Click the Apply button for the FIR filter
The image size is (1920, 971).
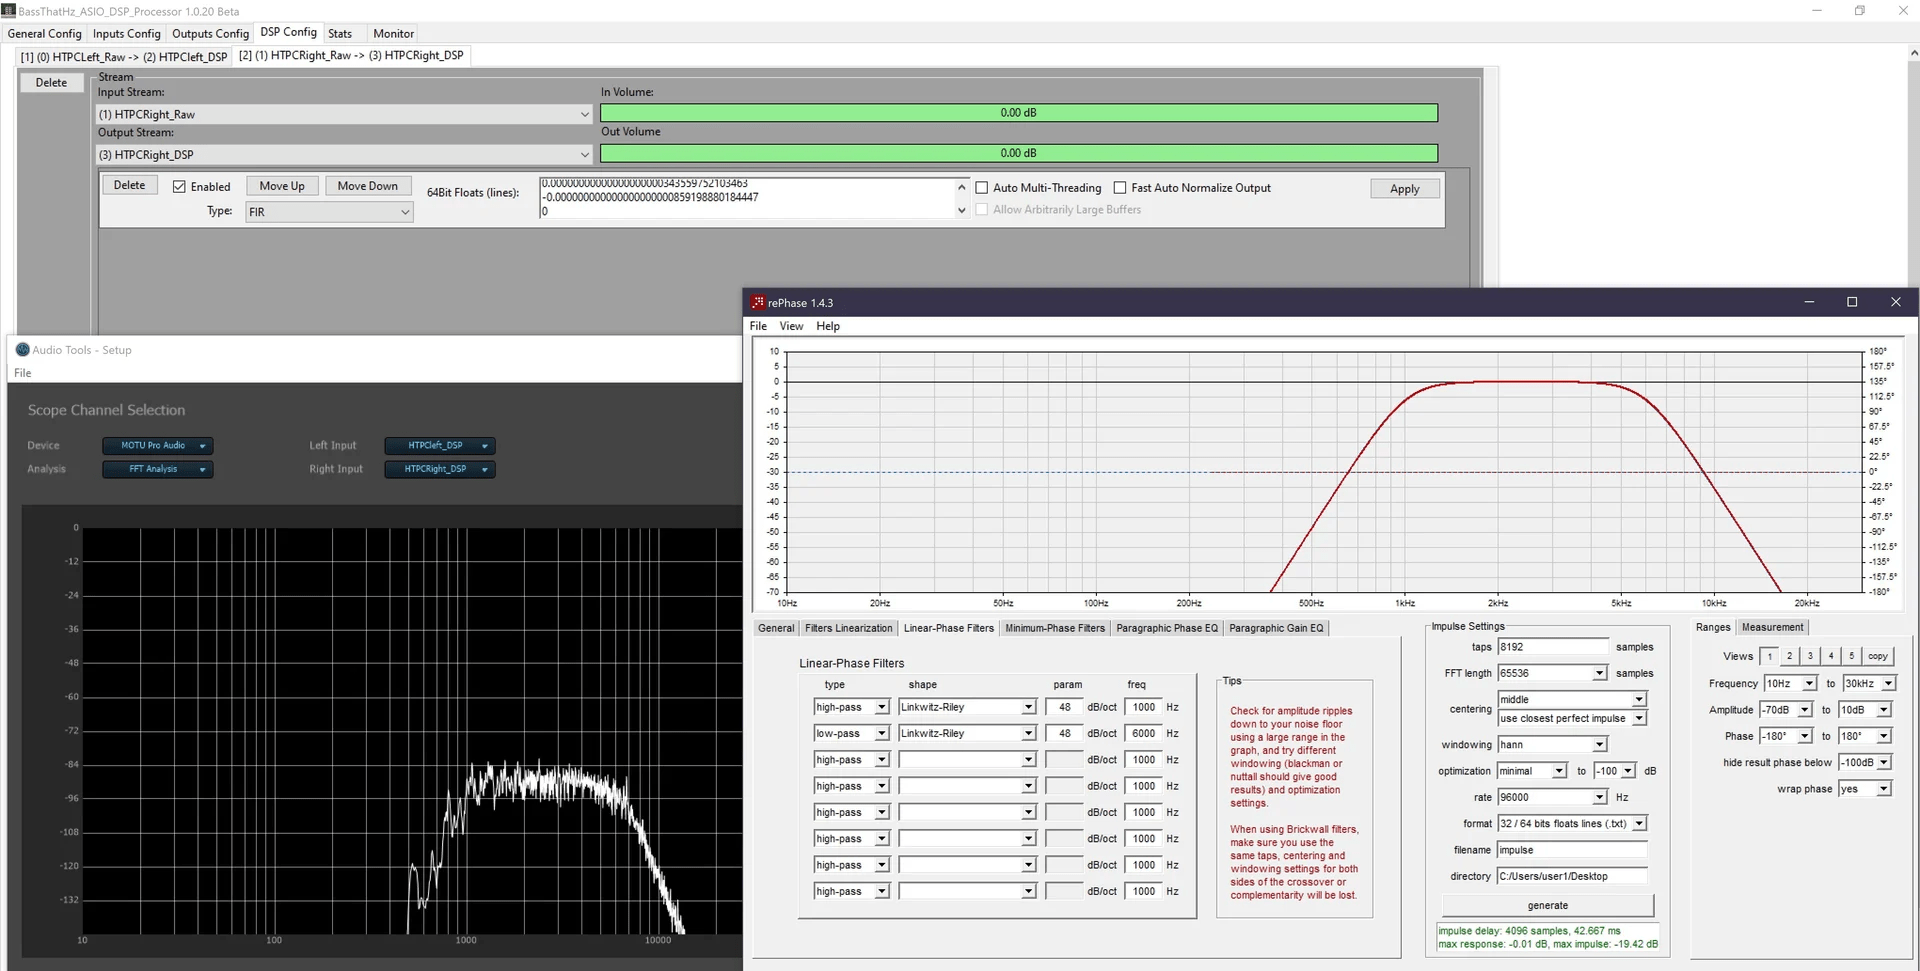tap(1405, 189)
